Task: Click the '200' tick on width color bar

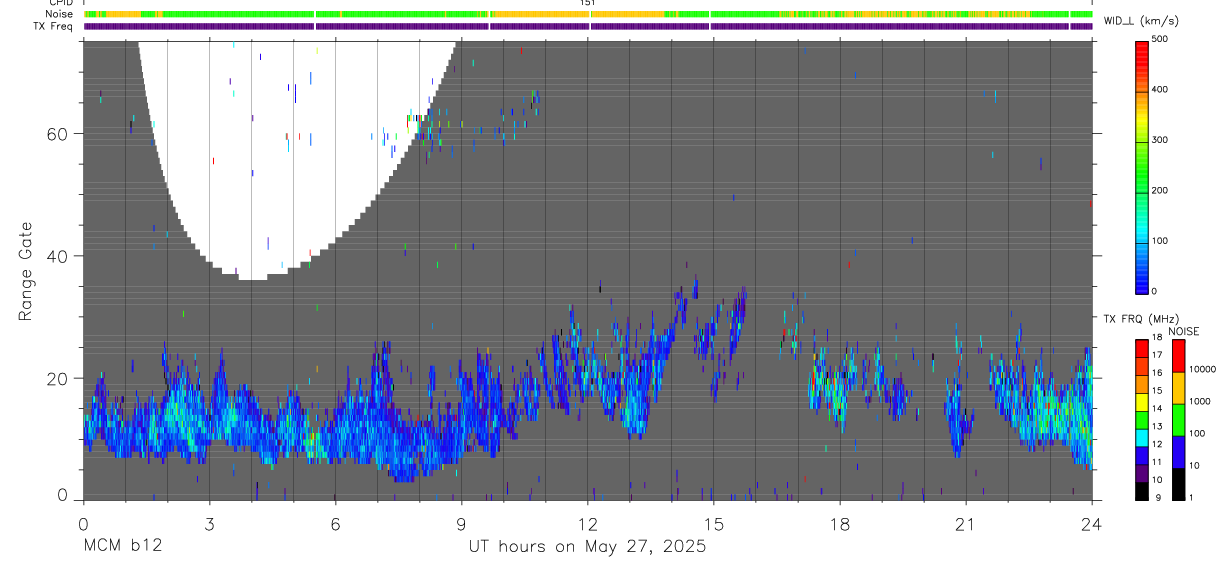Action: pyautogui.click(x=1161, y=191)
